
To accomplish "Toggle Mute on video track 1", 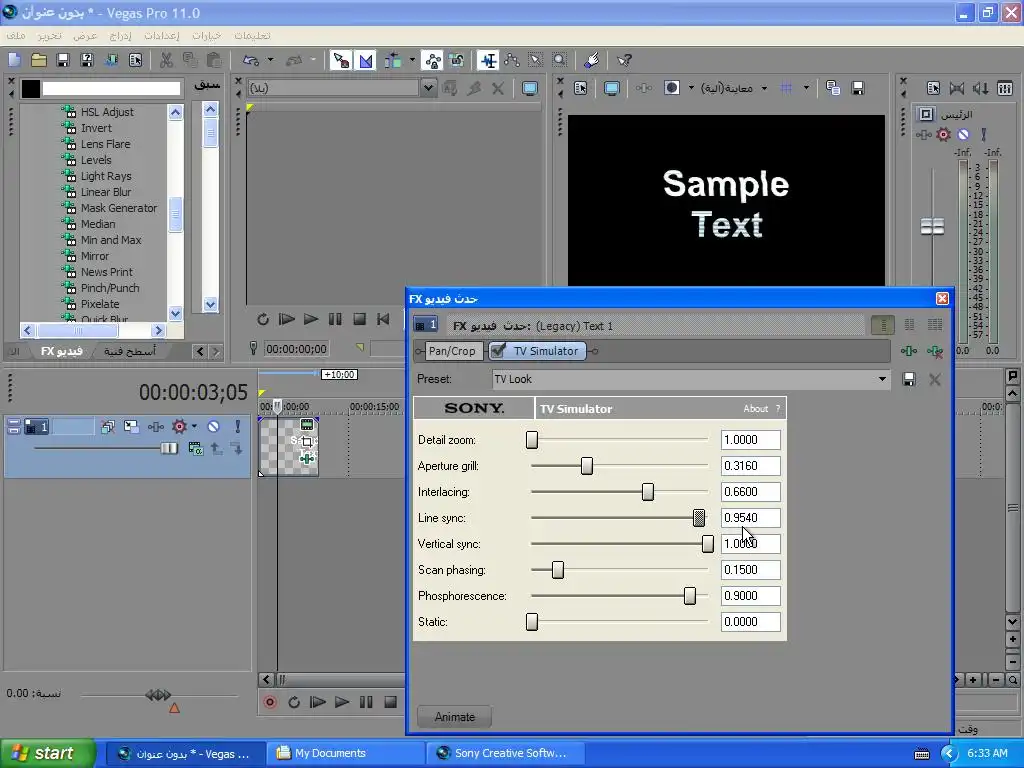I will (x=214, y=426).
